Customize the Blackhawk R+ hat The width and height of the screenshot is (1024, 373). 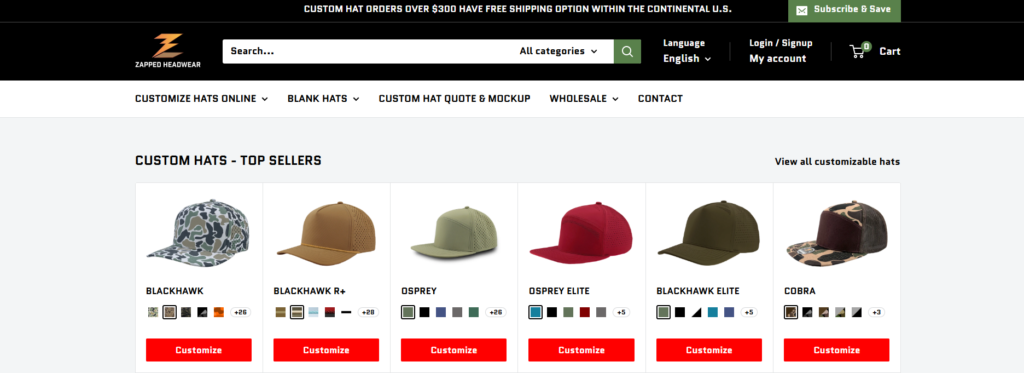click(x=326, y=350)
